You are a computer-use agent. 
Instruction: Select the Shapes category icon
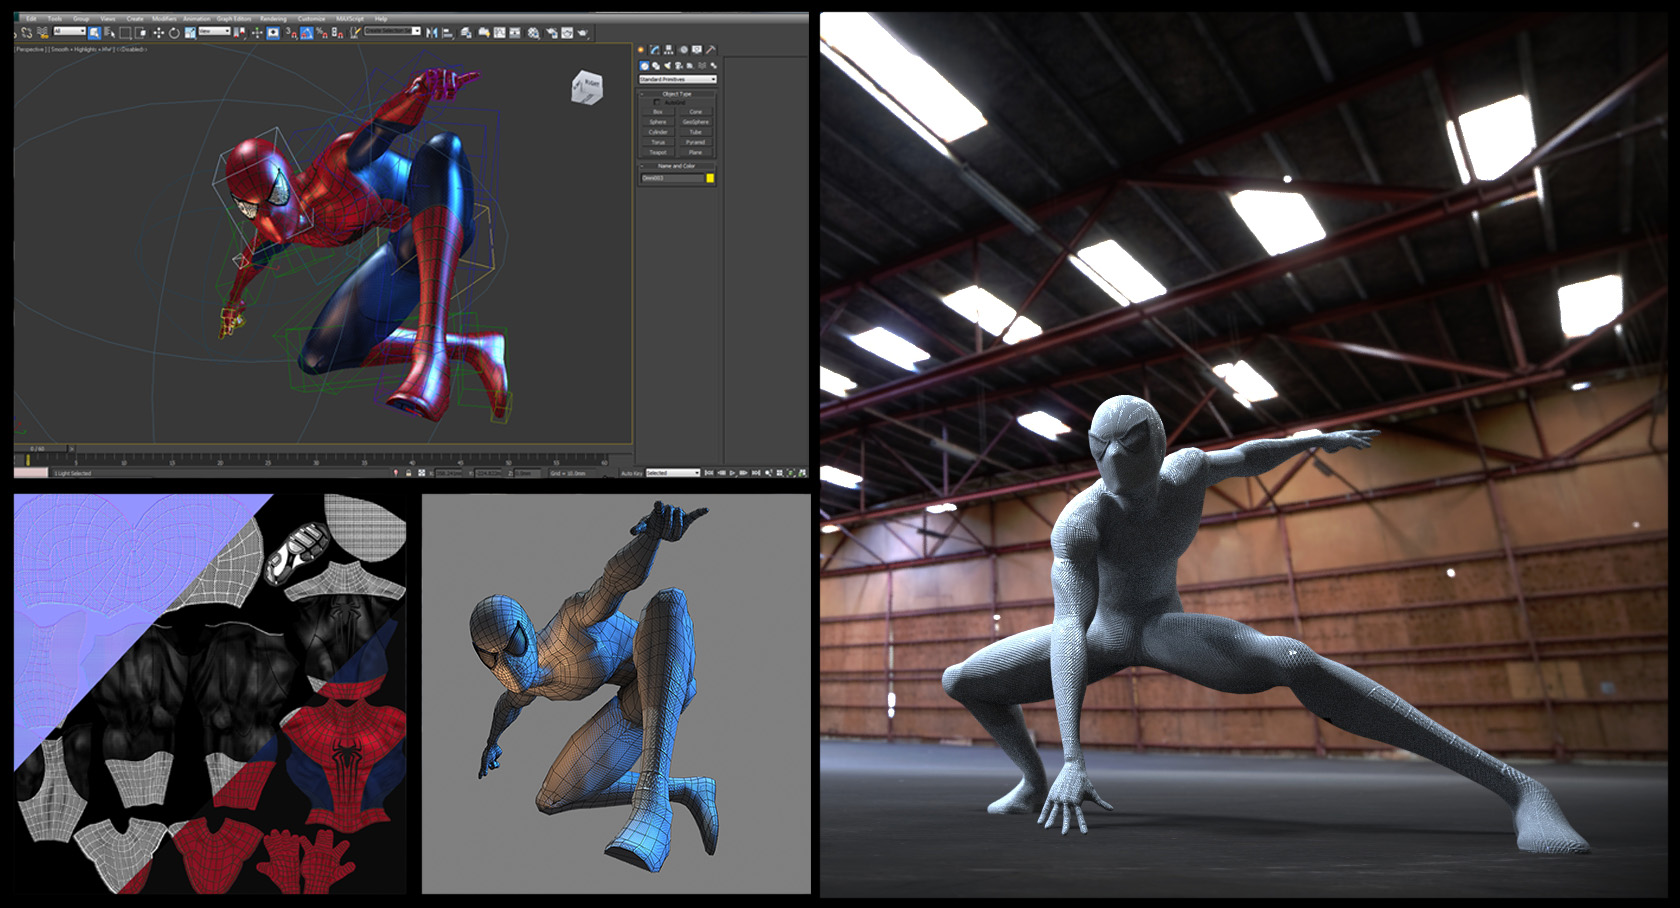pos(656,66)
